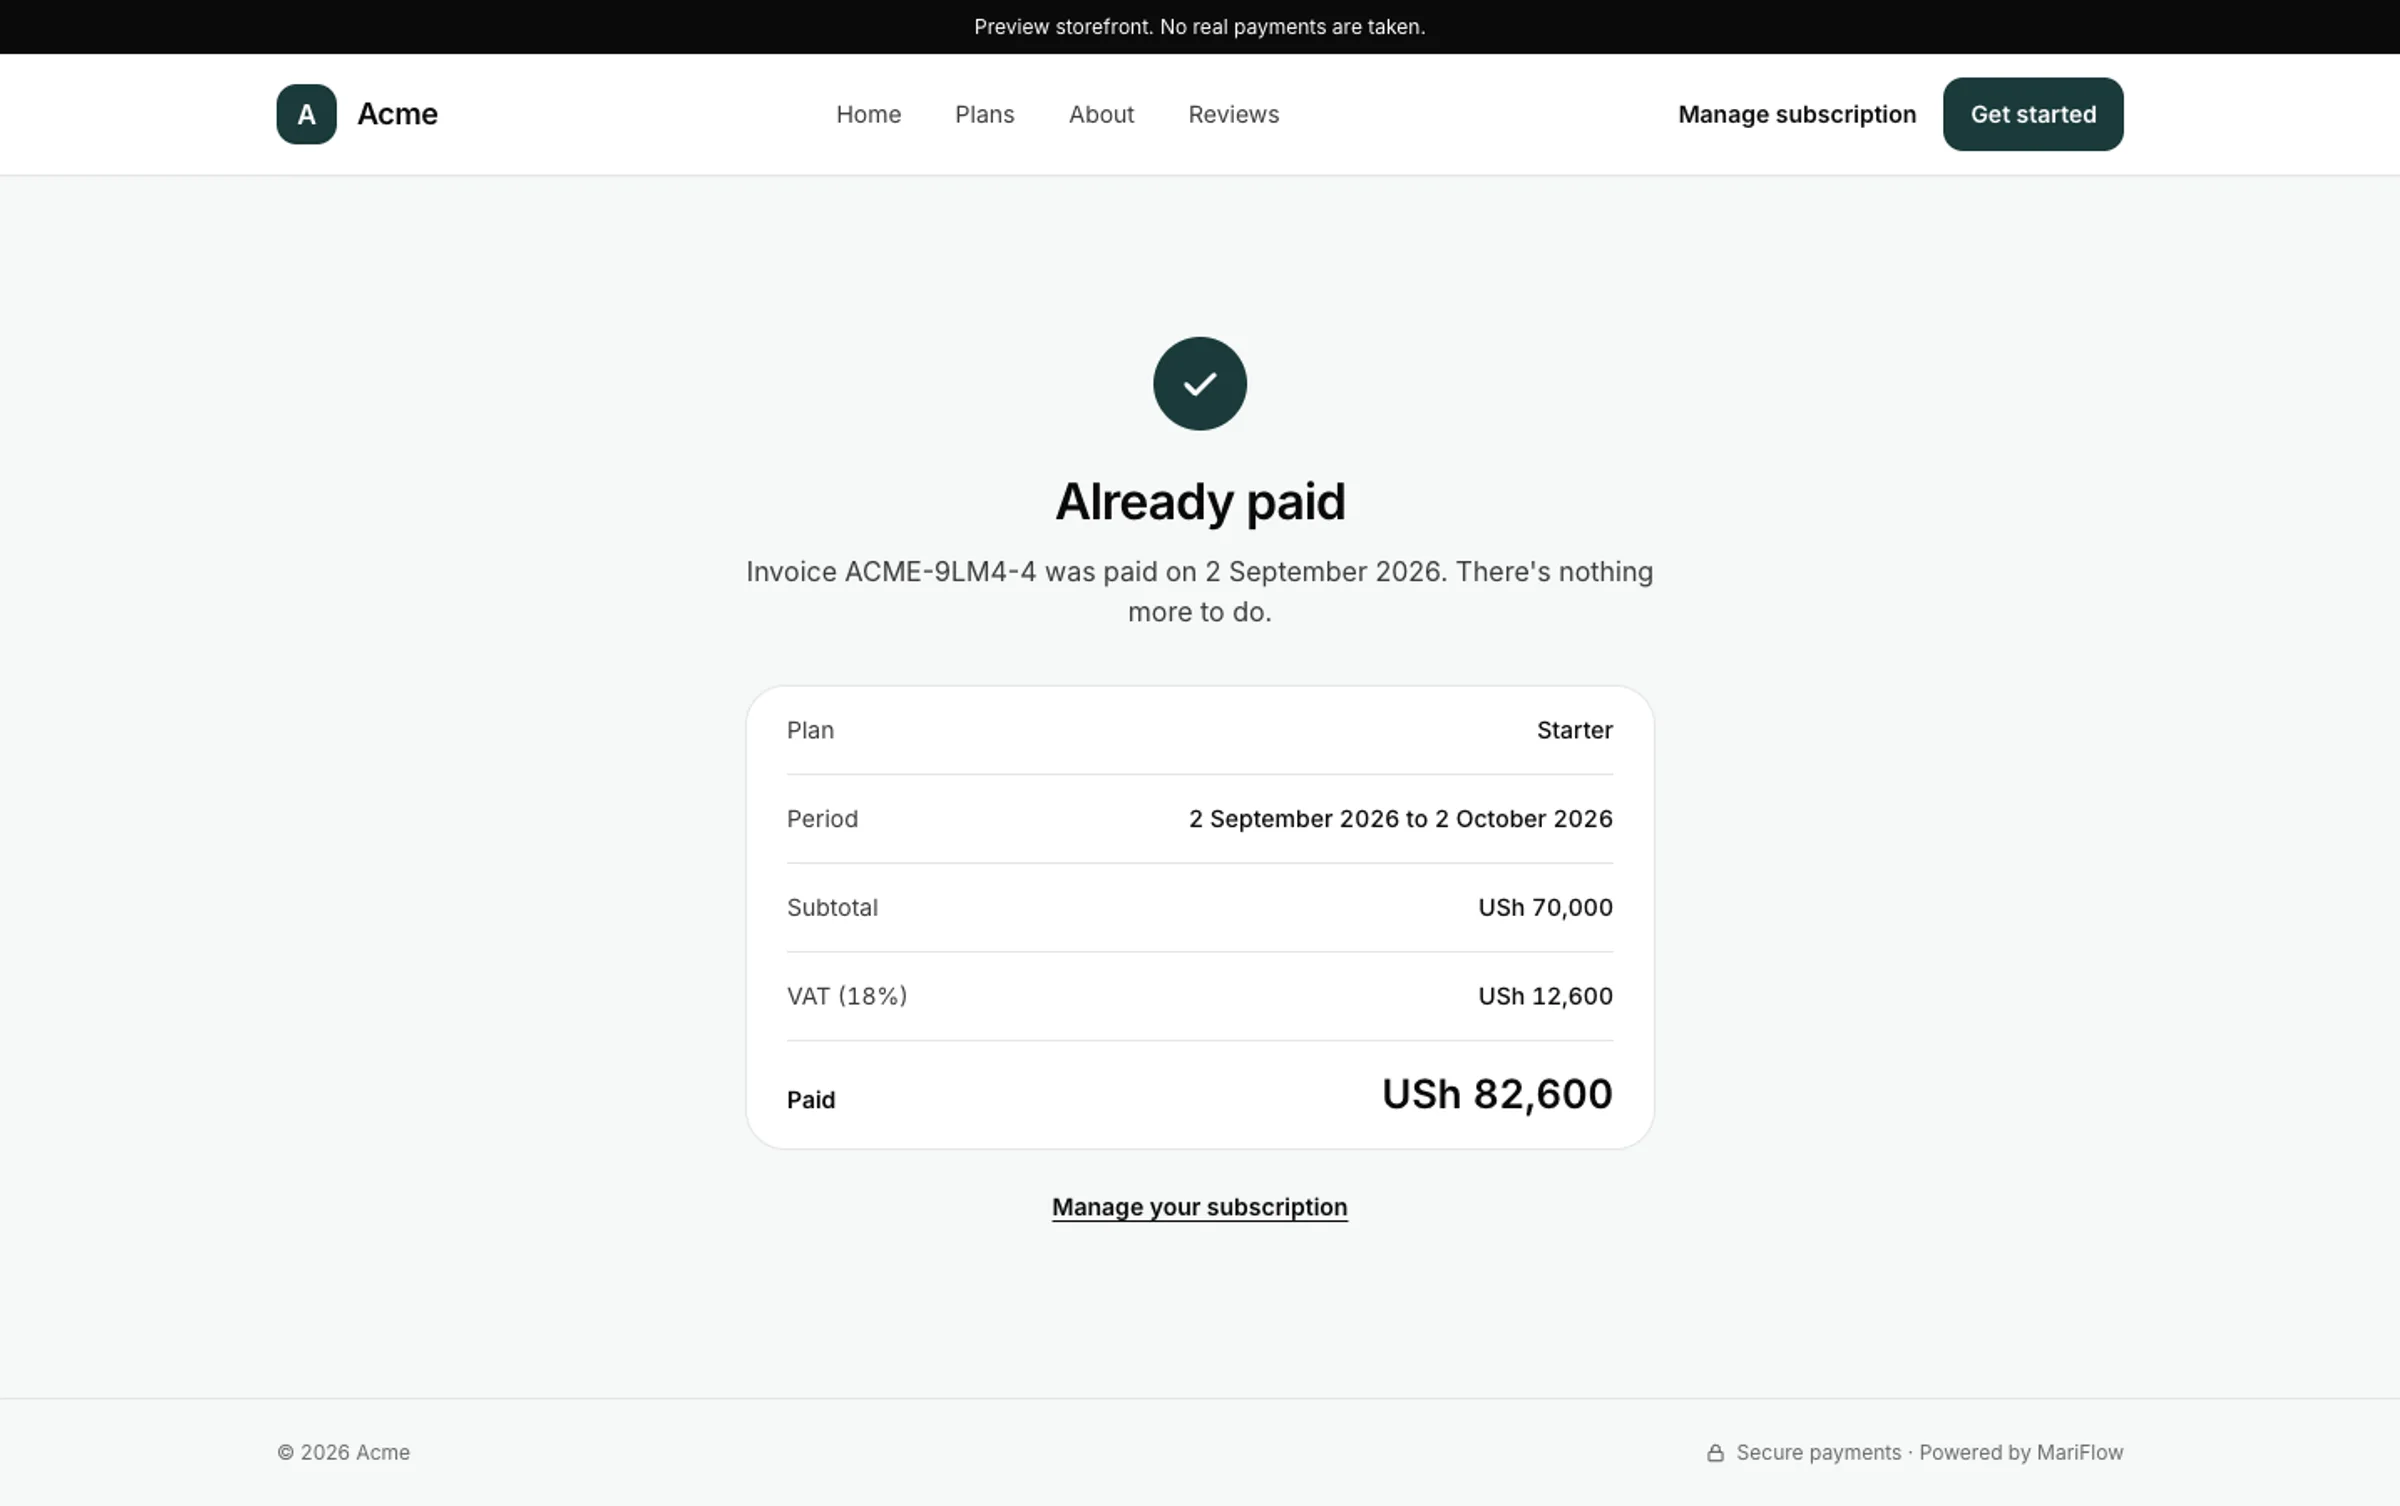View the Reviews section
This screenshot has width=2400, height=1506.
click(1233, 114)
